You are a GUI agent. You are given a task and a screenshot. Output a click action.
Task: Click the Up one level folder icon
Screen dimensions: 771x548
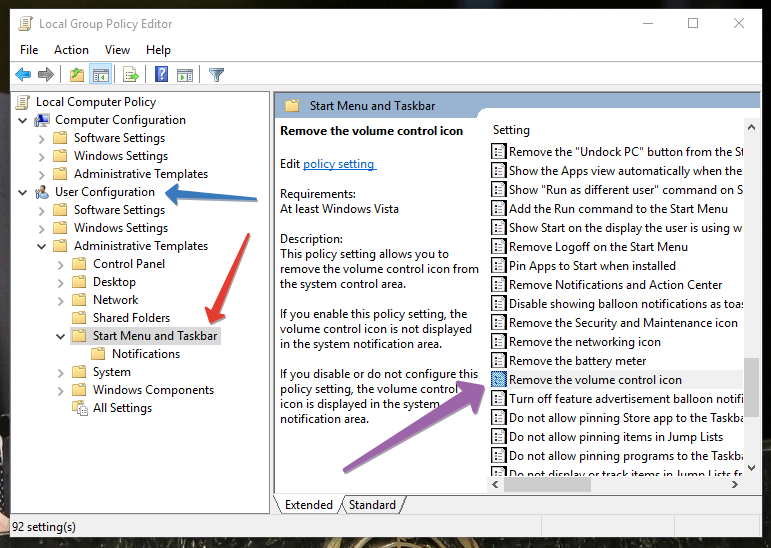tap(77, 75)
